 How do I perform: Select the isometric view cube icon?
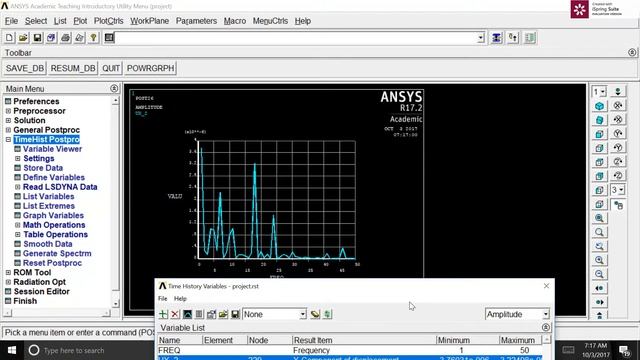pos(599,106)
